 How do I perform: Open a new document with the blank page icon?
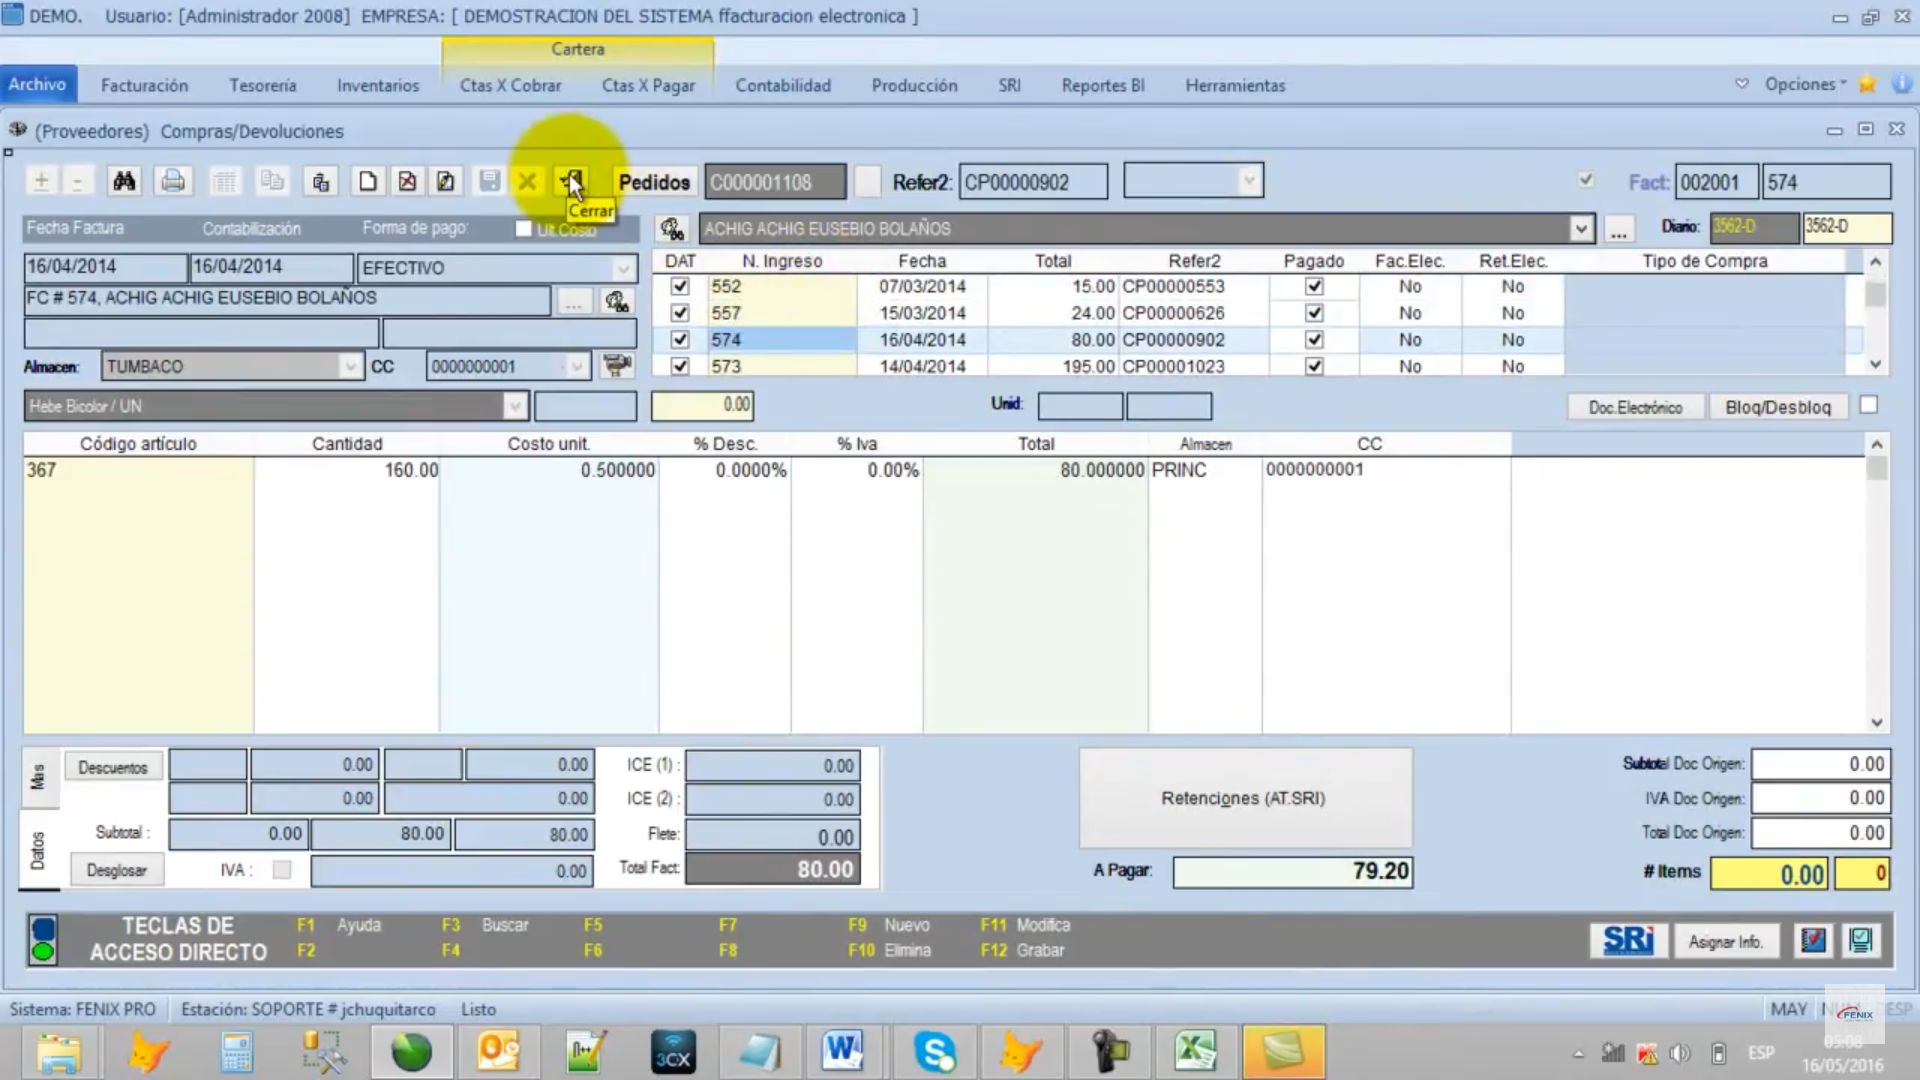point(367,181)
